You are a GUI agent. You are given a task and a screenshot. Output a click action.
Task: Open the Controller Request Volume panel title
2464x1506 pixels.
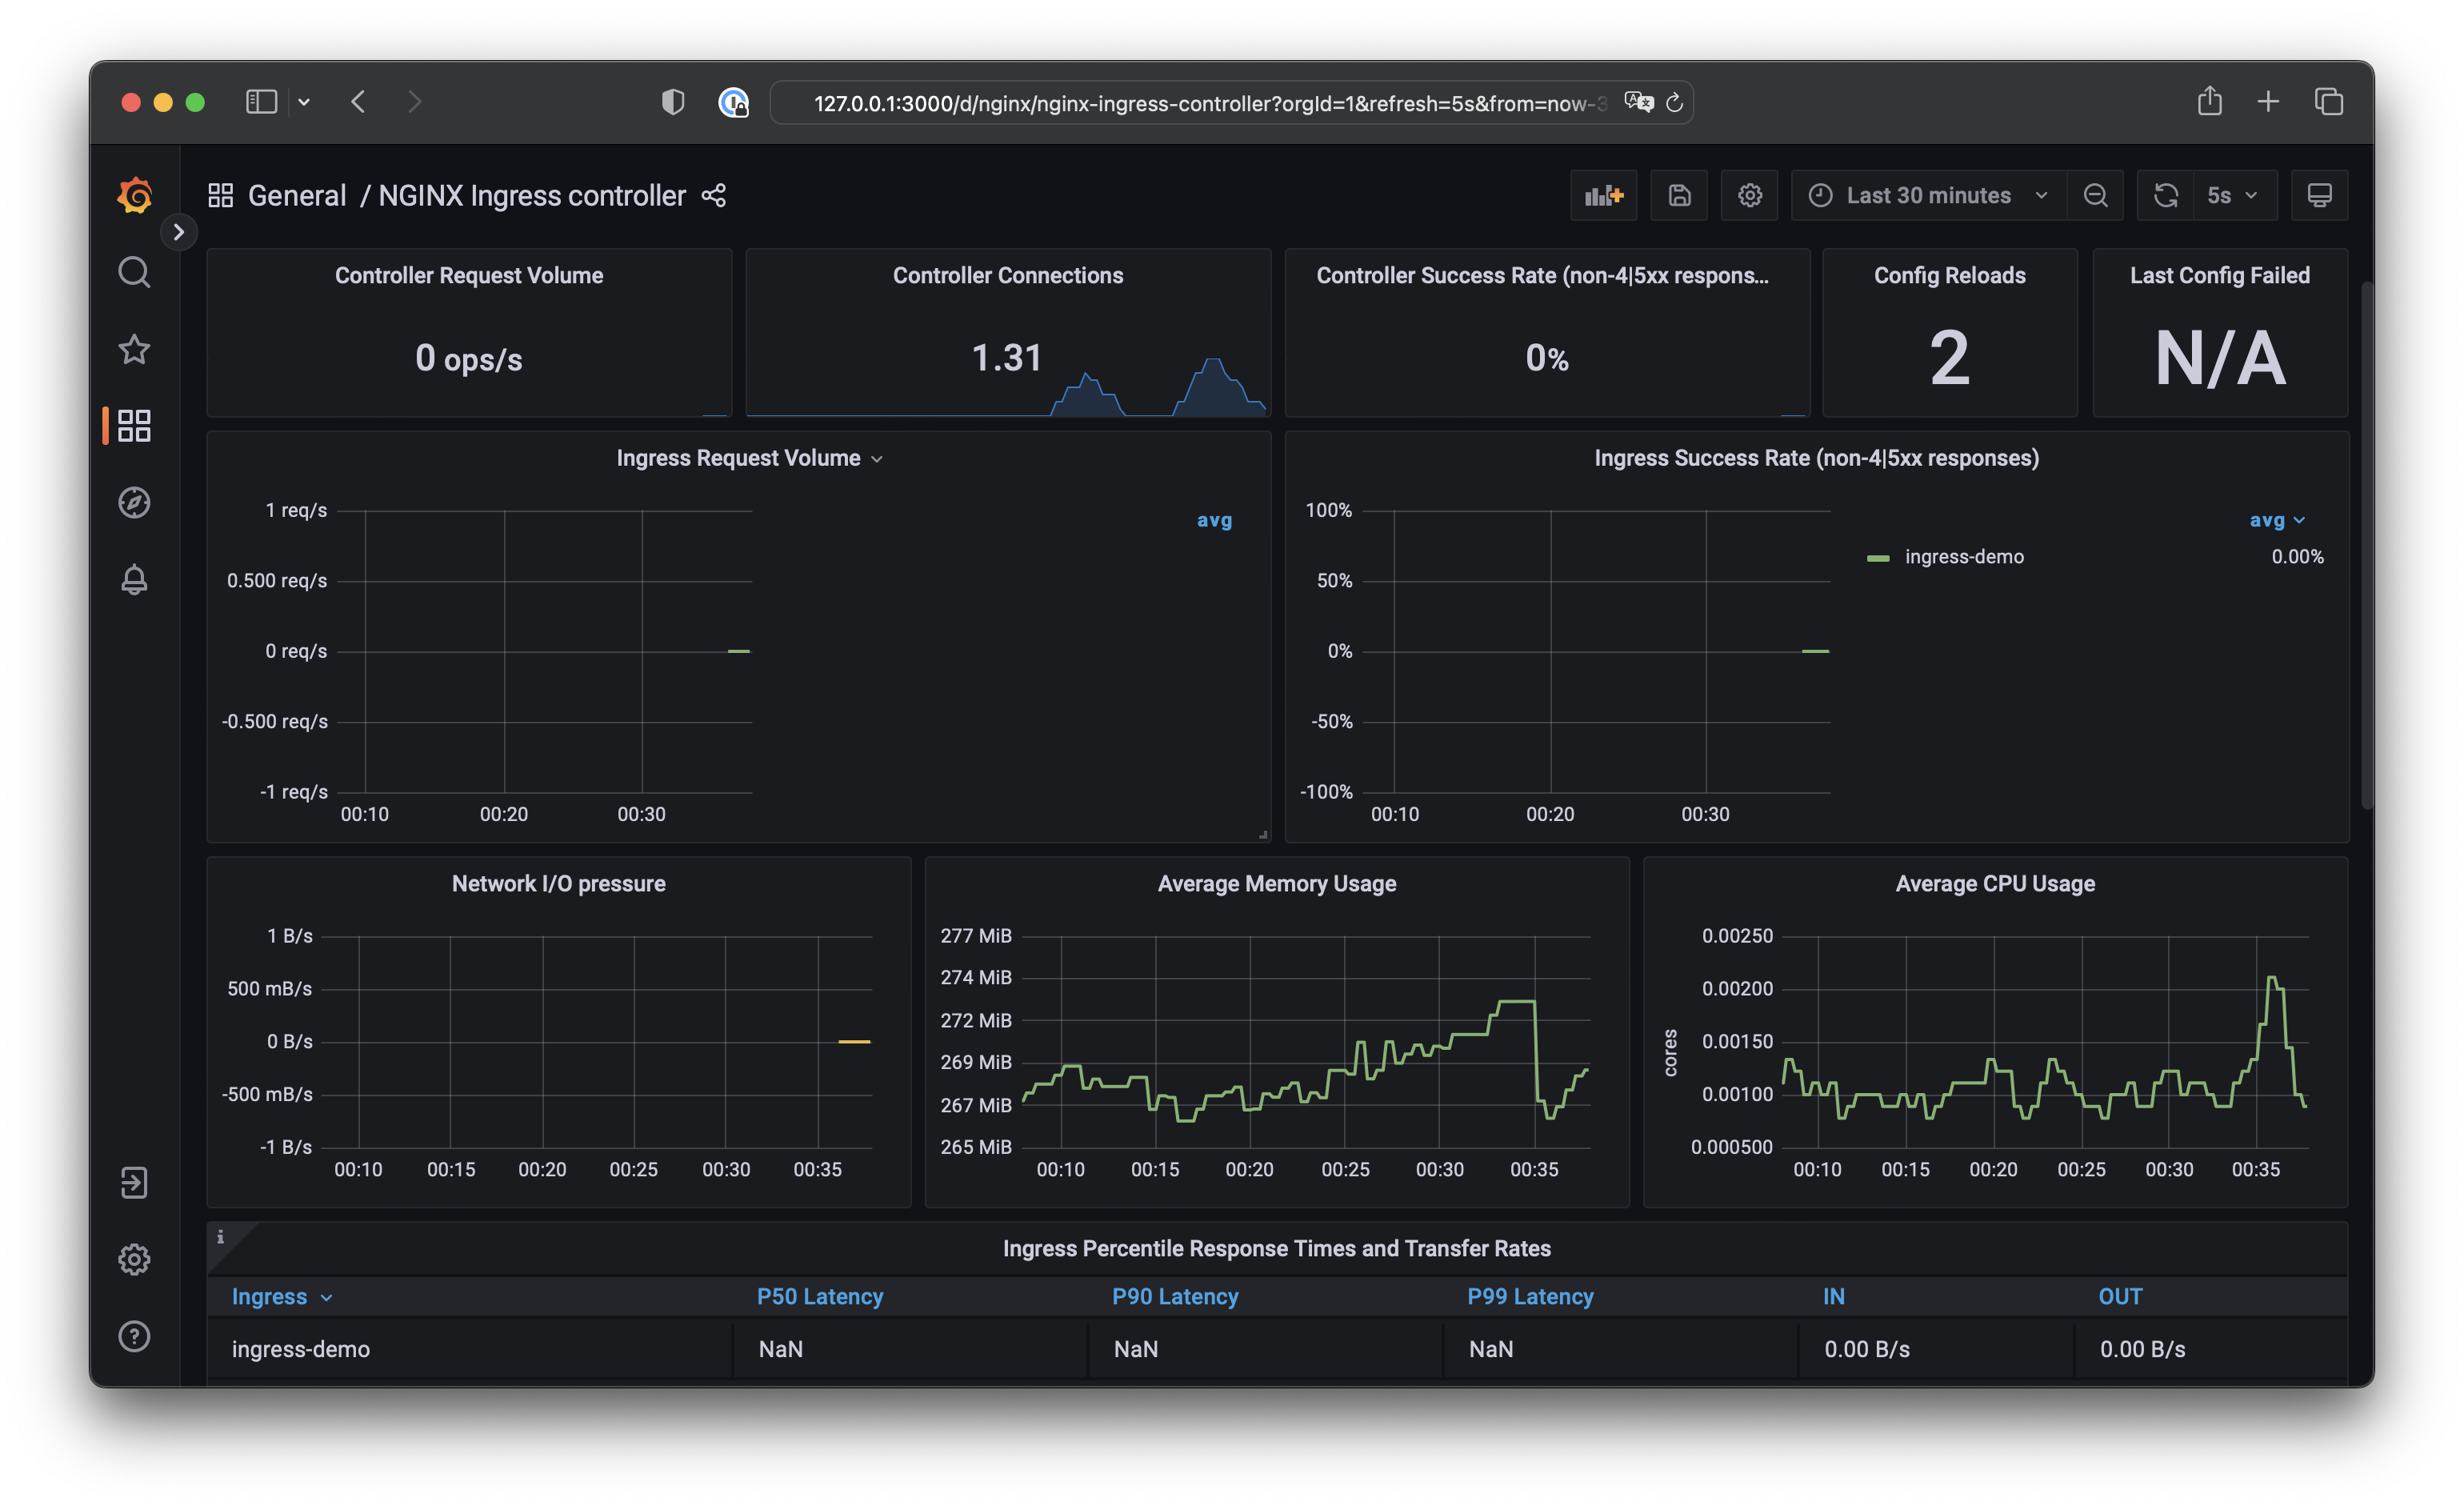(469, 275)
